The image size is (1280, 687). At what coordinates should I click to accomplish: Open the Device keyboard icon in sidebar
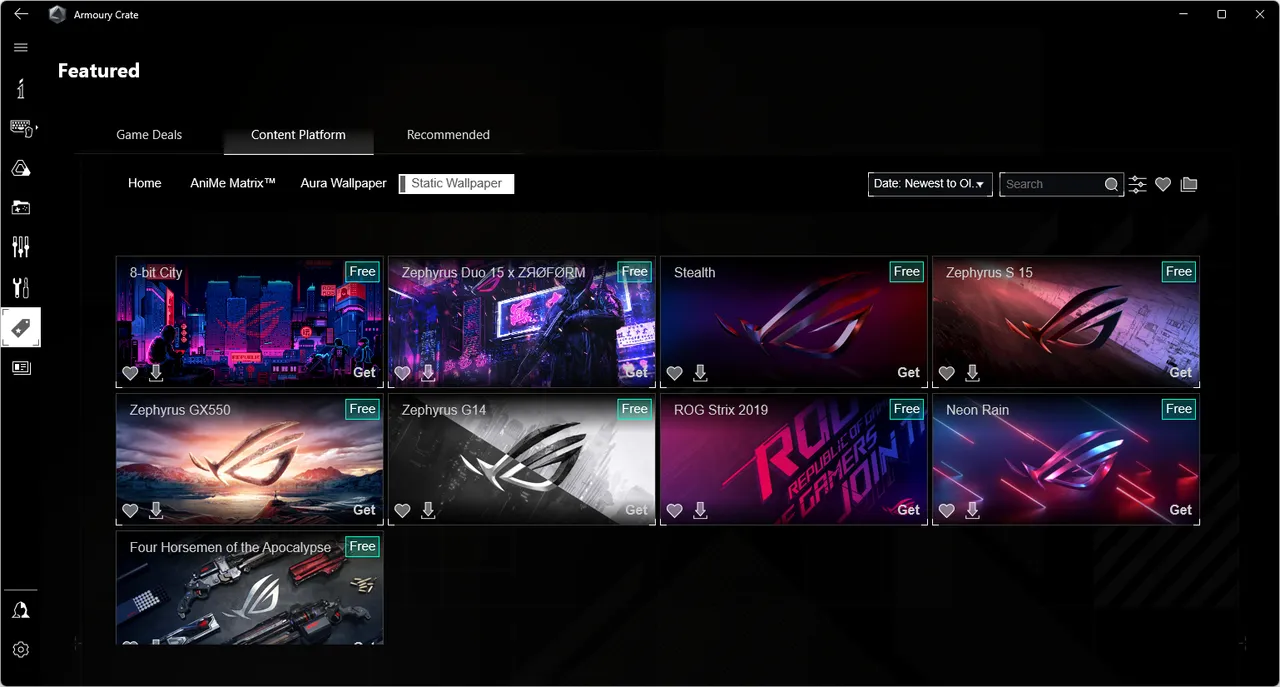(x=21, y=128)
